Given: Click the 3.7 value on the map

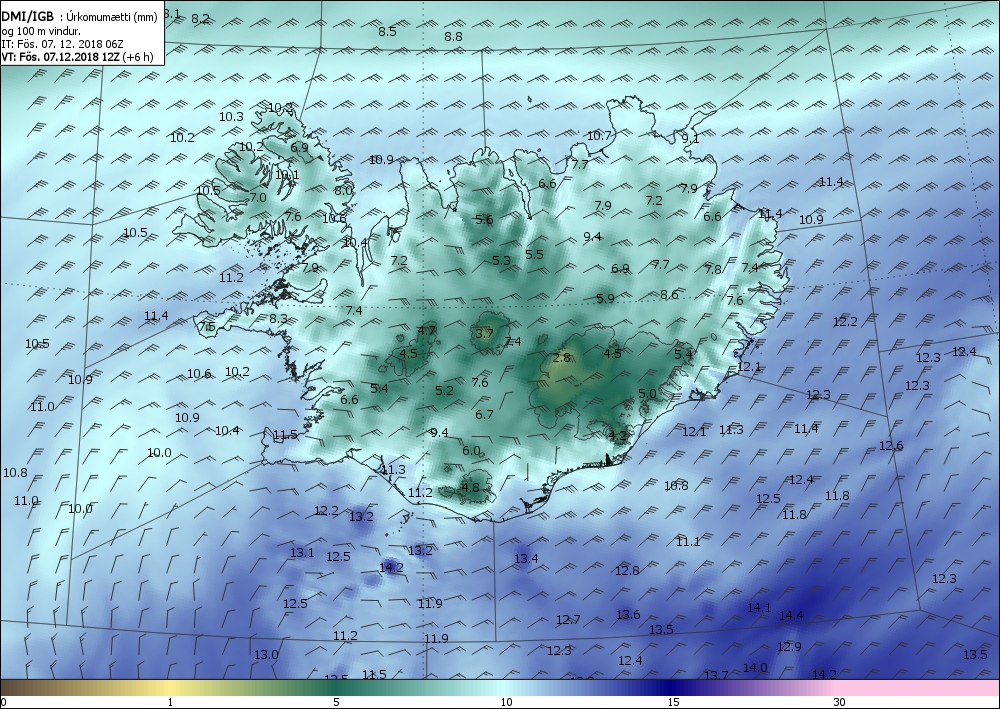Looking at the screenshot, I should click(484, 333).
